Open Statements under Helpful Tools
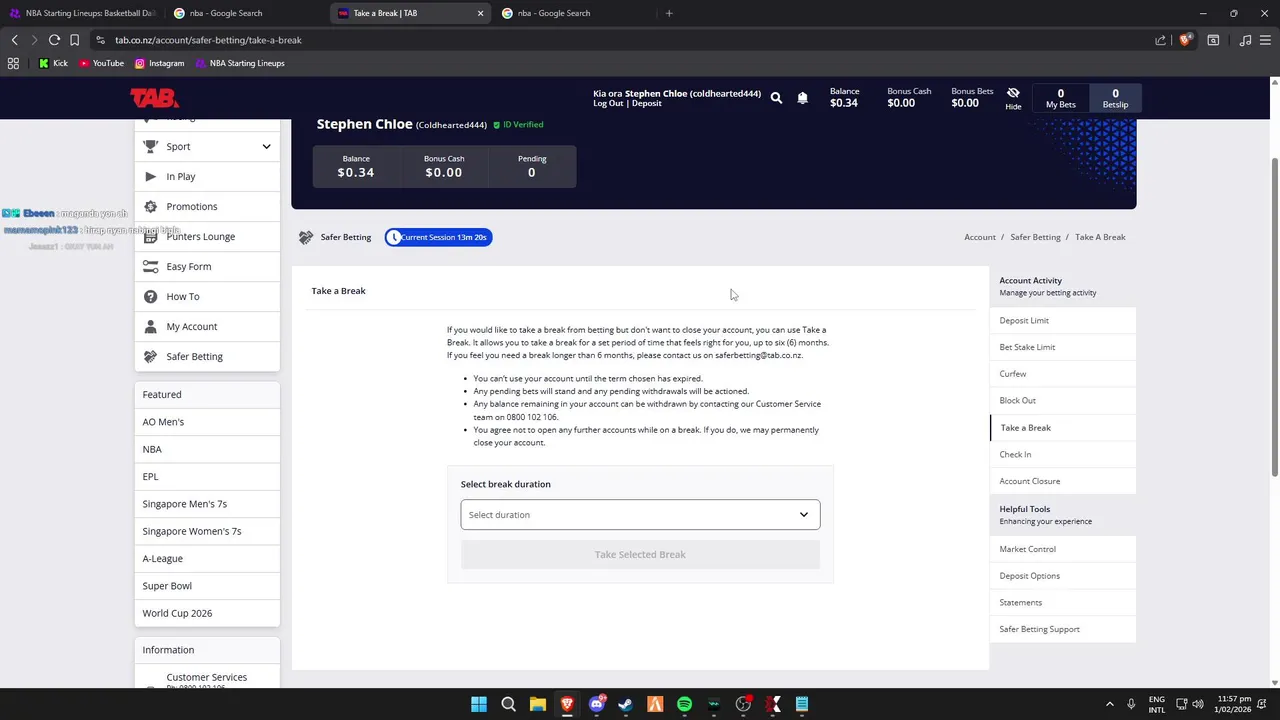 tap(1063, 602)
